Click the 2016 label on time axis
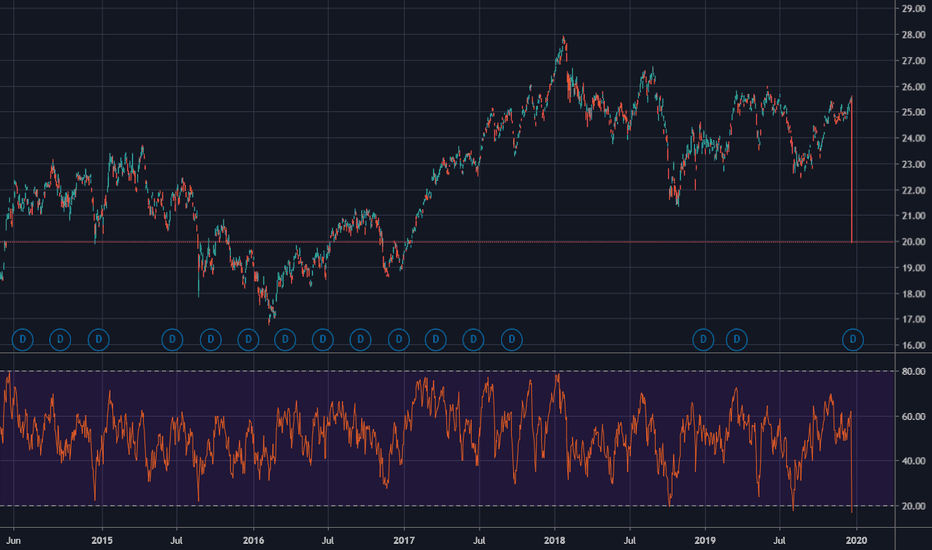 point(254,540)
